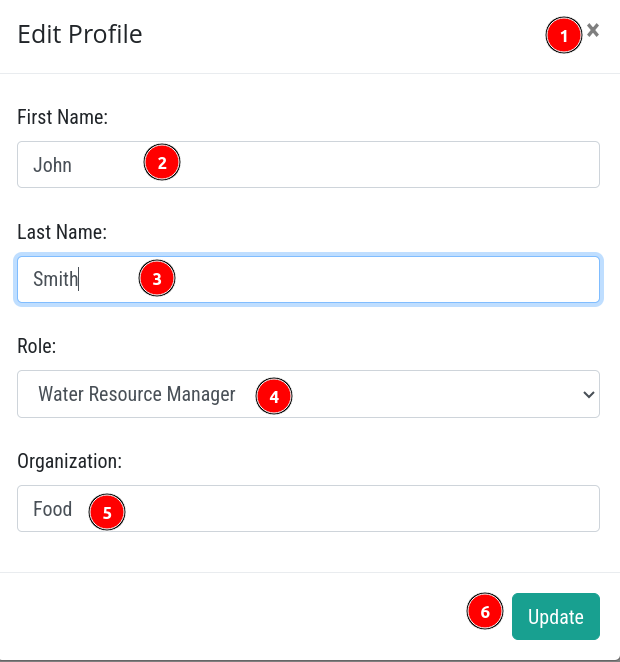The height and width of the screenshot is (662, 620).
Task: Open the Role dropdown chevron arrow
Action: 589,394
